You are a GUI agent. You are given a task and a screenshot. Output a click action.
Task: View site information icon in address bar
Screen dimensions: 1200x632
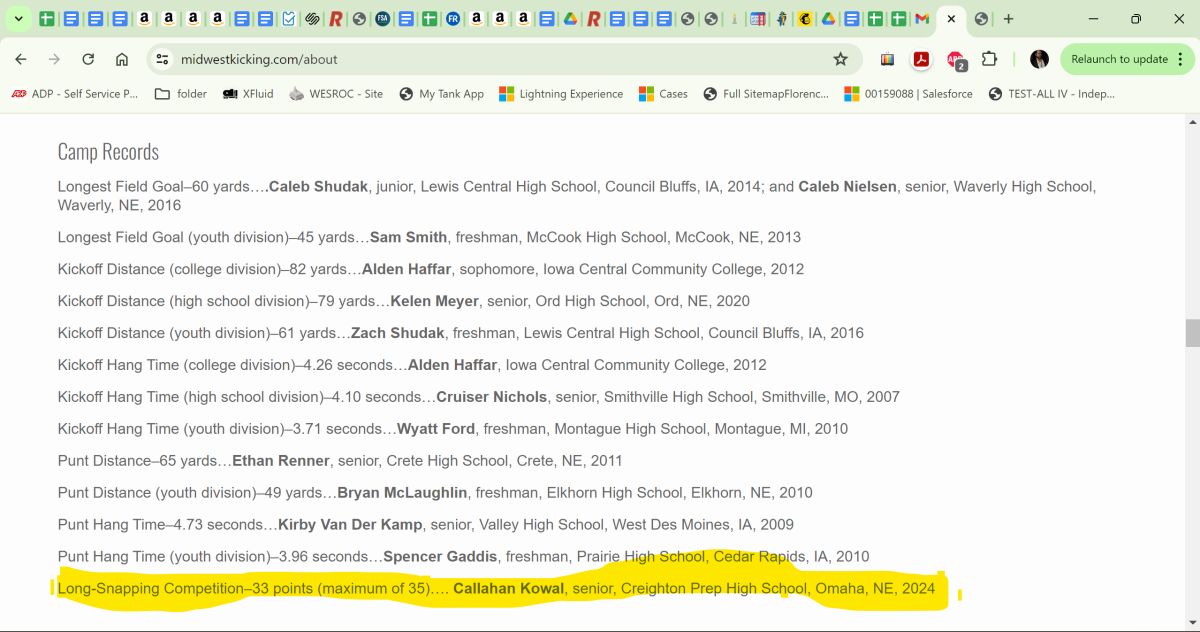(162, 59)
